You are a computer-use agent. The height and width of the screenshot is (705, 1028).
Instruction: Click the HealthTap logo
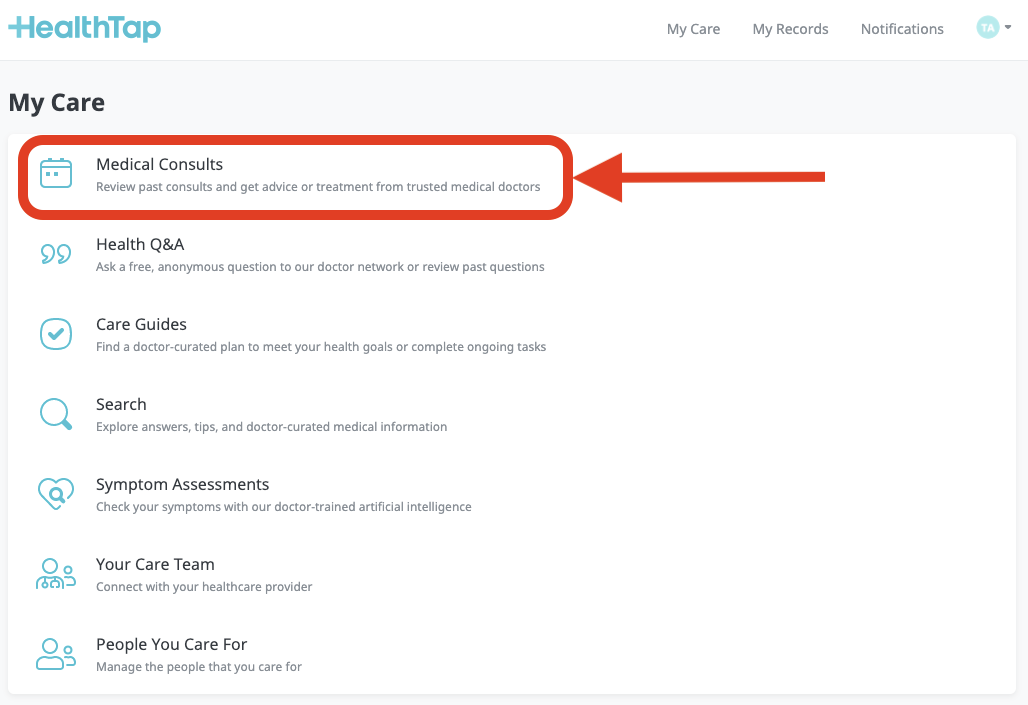click(84, 28)
